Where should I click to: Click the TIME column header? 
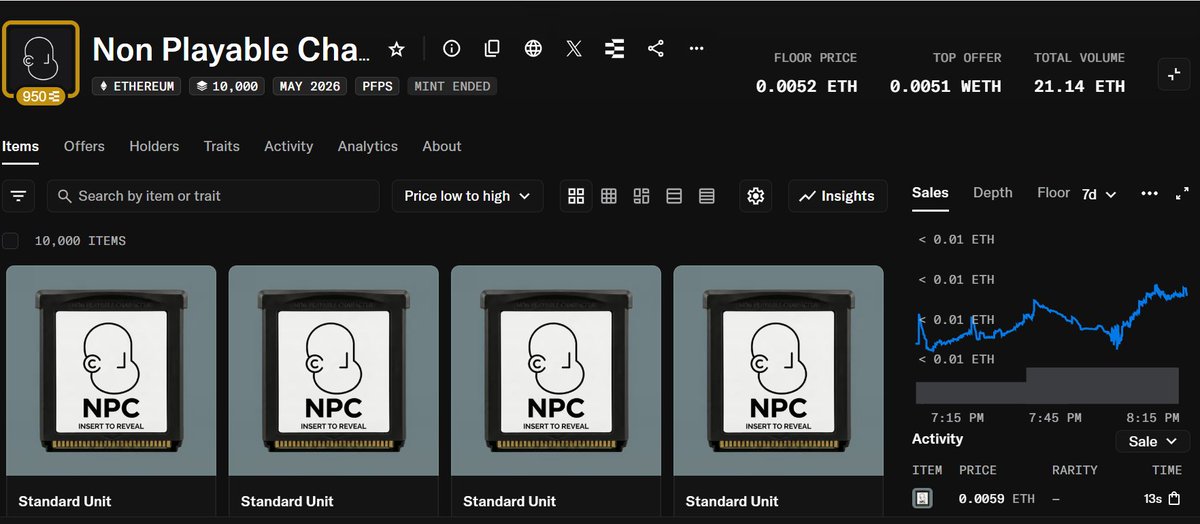click(x=1167, y=470)
